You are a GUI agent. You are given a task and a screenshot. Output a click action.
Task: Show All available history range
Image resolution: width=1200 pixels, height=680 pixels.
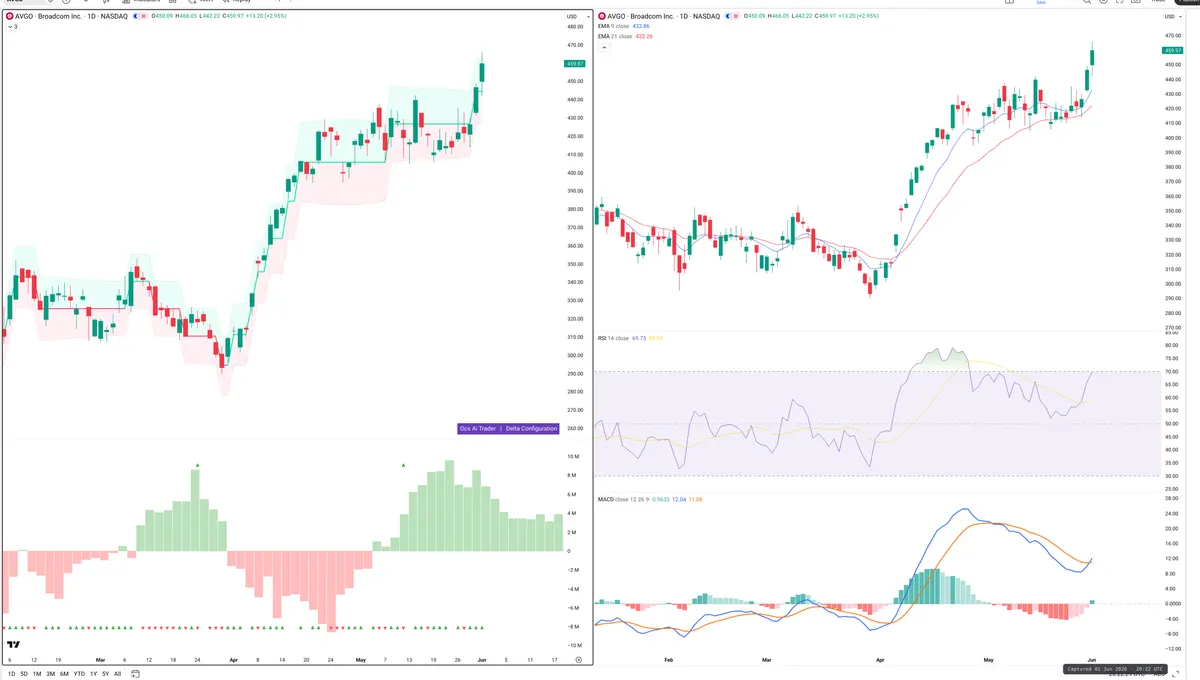(117, 674)
